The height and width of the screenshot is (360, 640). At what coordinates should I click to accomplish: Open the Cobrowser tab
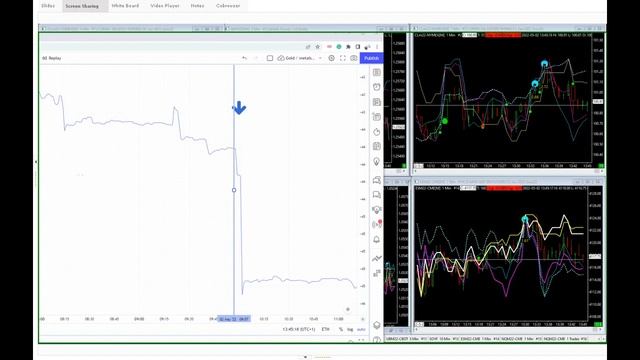pos(228,6)
